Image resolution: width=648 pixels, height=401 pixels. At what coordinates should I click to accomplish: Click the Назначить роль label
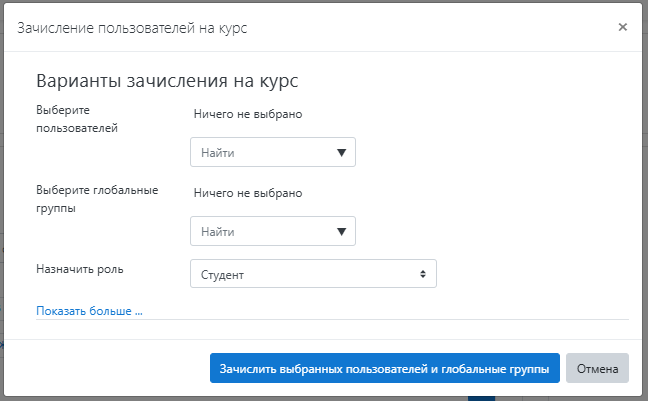tap(80, 269)
